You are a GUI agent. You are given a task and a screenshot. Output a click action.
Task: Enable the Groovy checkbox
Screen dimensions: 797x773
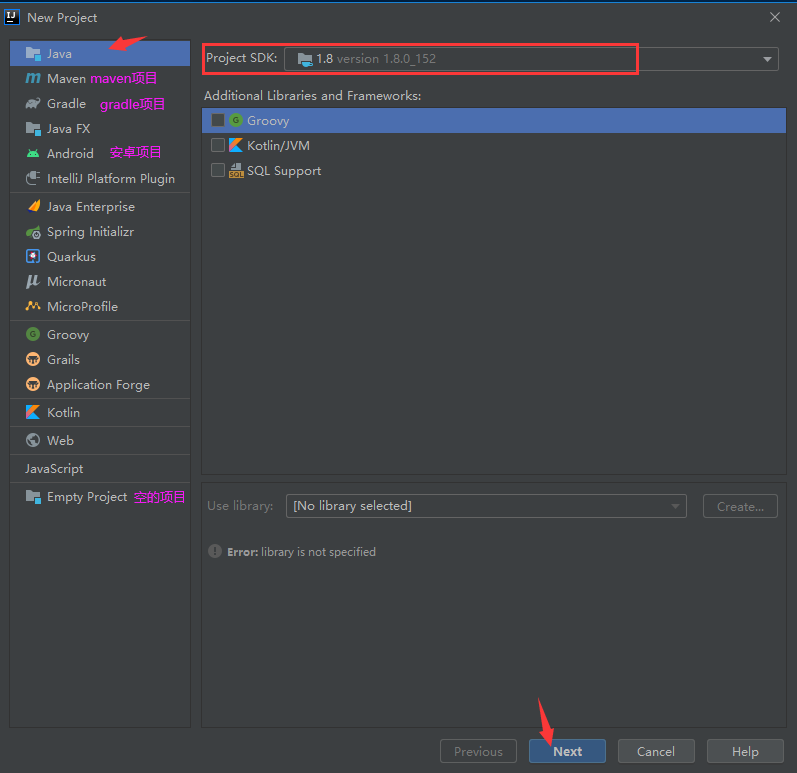pyautogui.click(x=218, y=120)
